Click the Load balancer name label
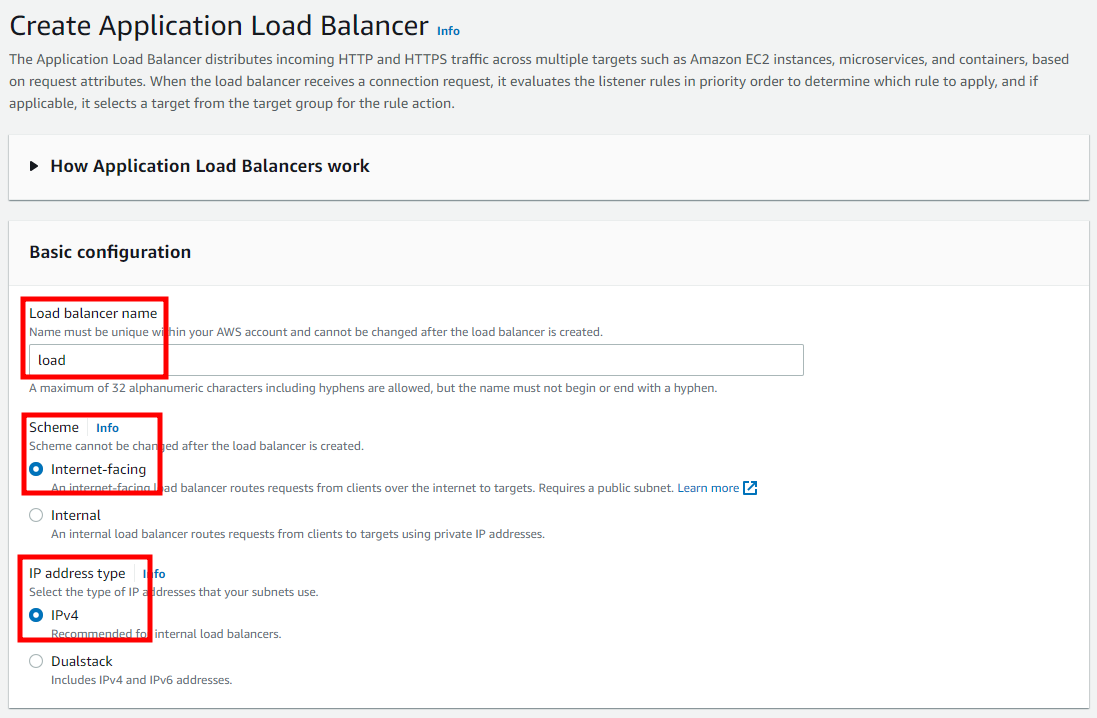1097x718 pixels. (93, 314)
